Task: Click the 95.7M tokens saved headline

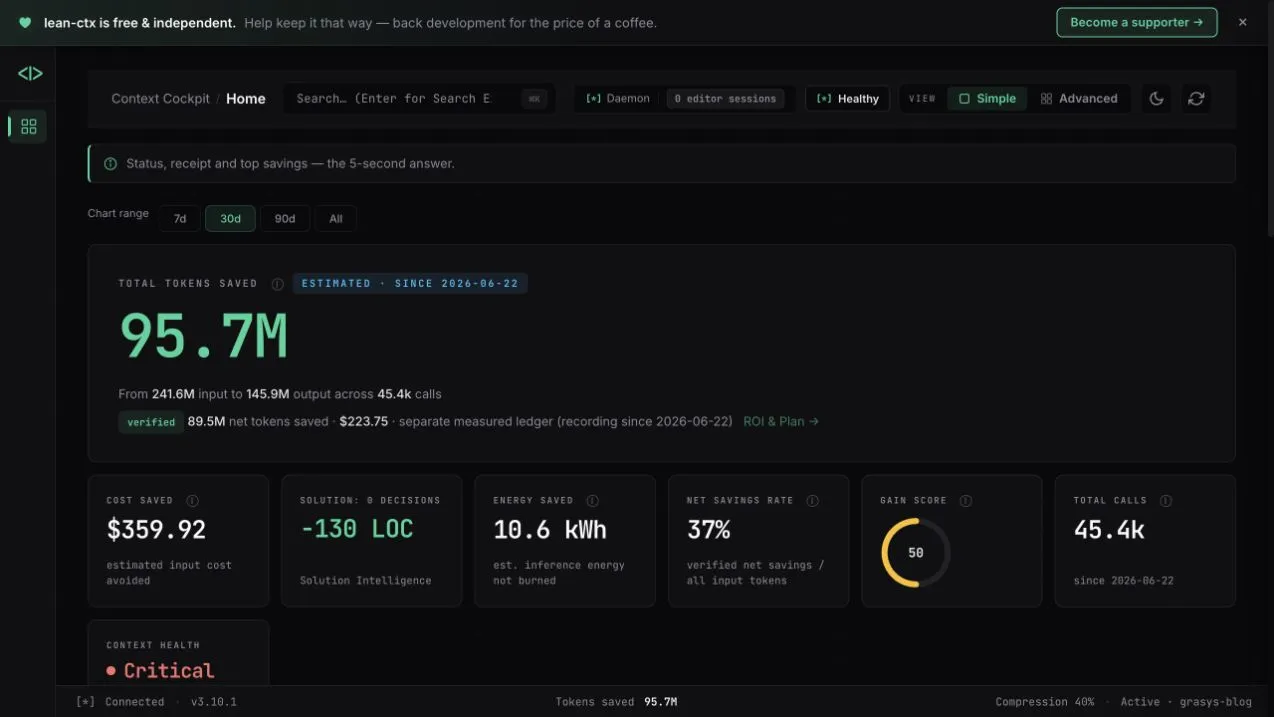Action: pyautogui.click(x=204, y=336)
